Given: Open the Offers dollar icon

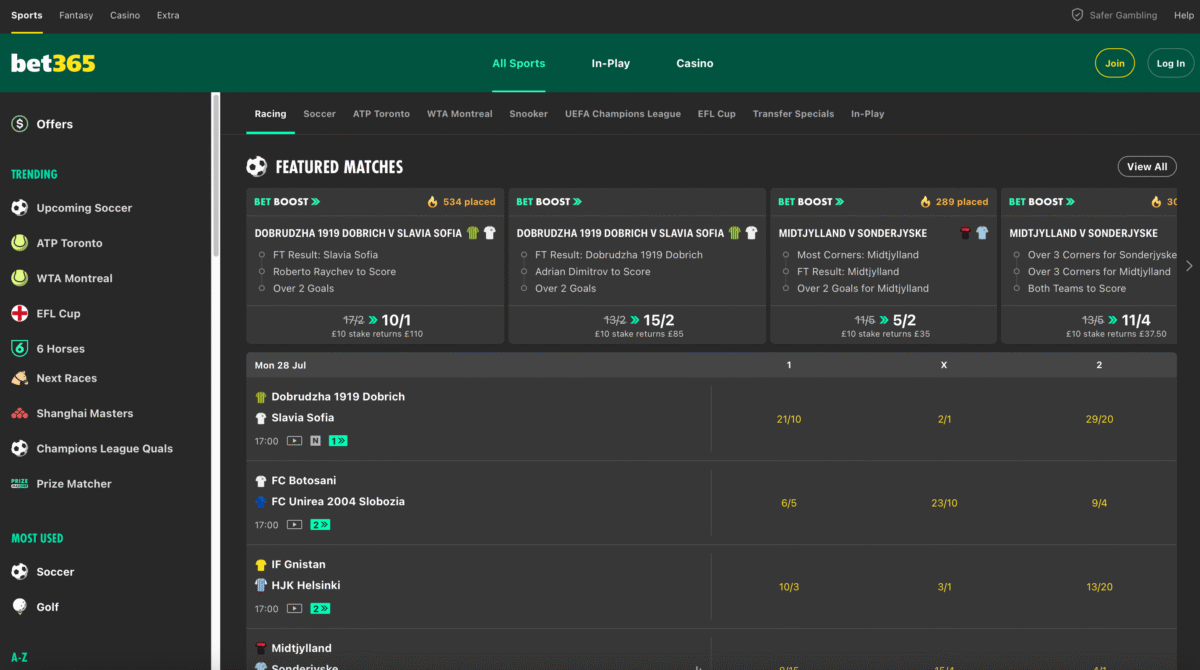Looking at the screenshot, I should click(x=19, y=124).
